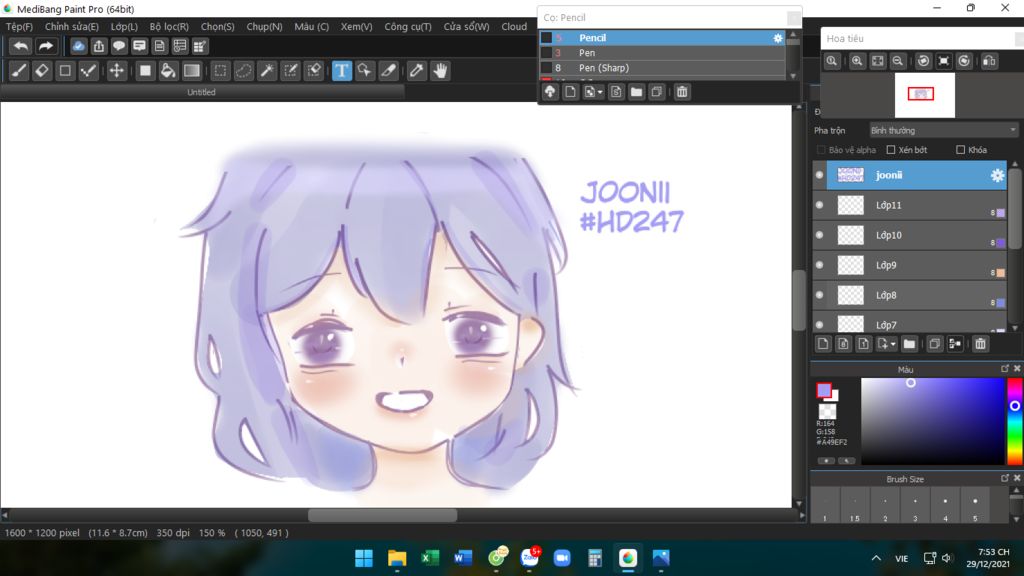Select the Eyedropper tool
The width and height of the screenshot is (1024, 576).
[416, 71]
